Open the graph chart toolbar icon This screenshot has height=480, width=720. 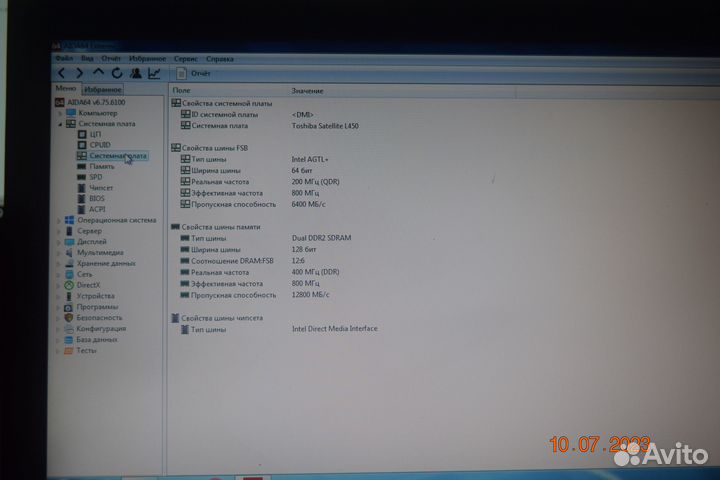pos(154,73)
